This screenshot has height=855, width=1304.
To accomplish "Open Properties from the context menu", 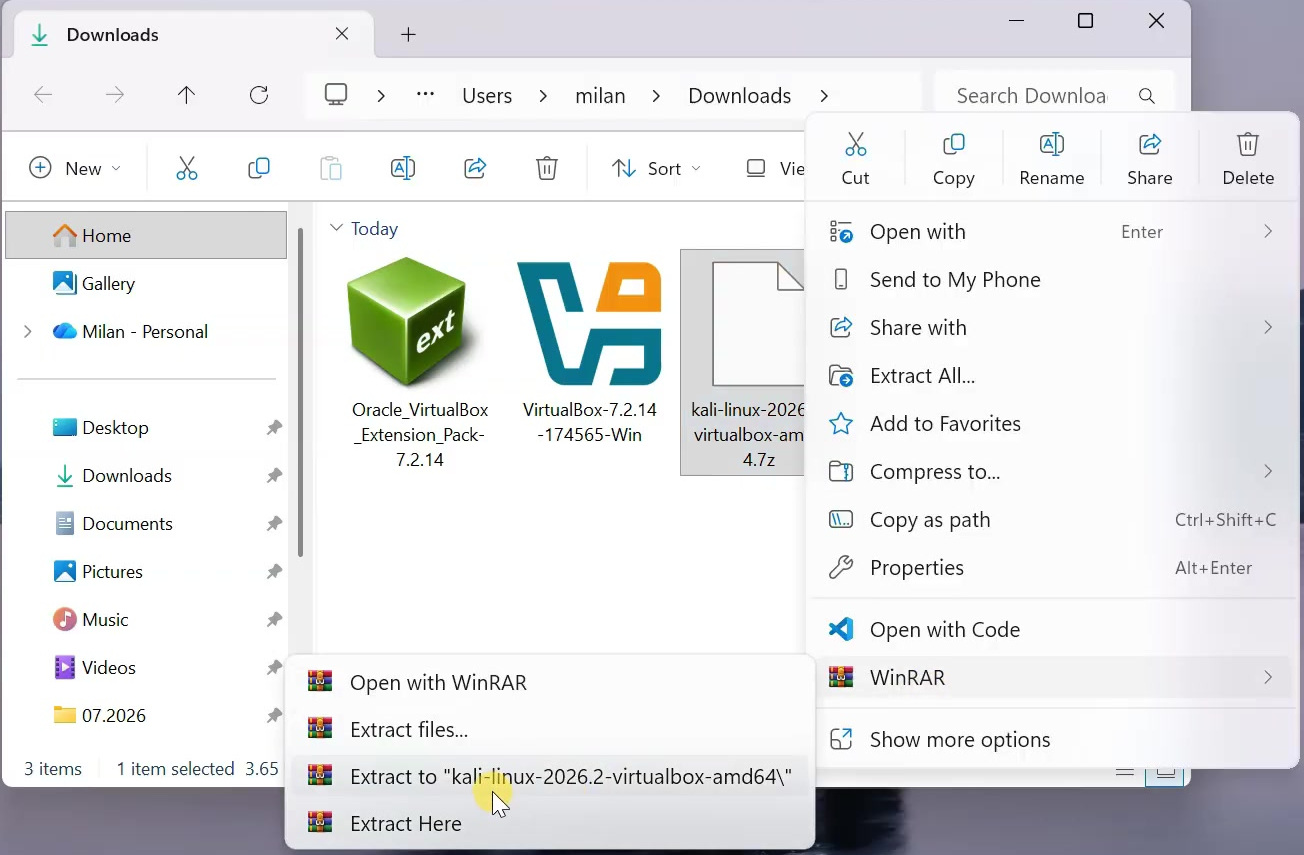I will click(1053, 568).
